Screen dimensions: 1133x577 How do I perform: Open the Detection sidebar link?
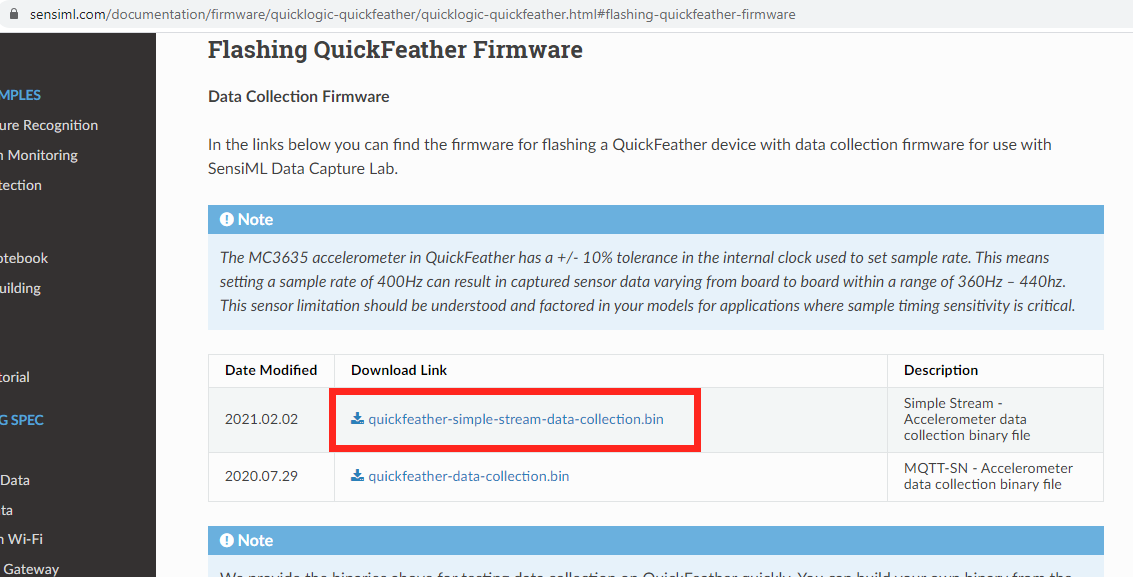pyautogui.click(x=21, y=186)
